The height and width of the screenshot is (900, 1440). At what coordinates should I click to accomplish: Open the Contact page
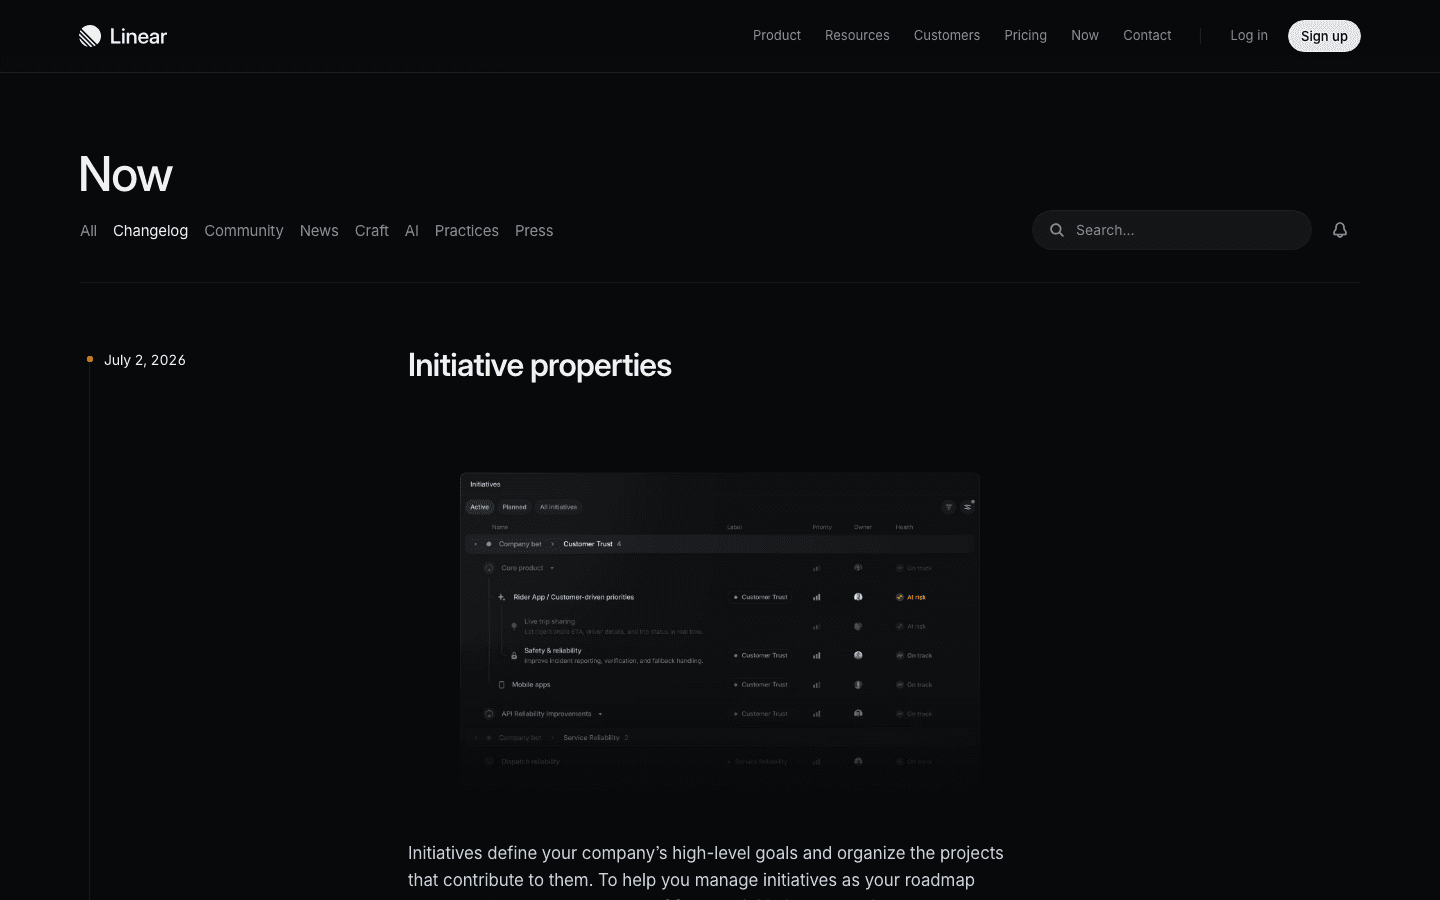(1147, 35)
